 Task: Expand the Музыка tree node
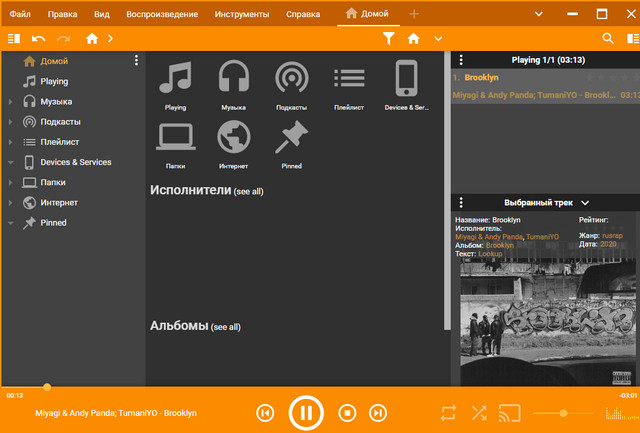(x=10, y=102)
